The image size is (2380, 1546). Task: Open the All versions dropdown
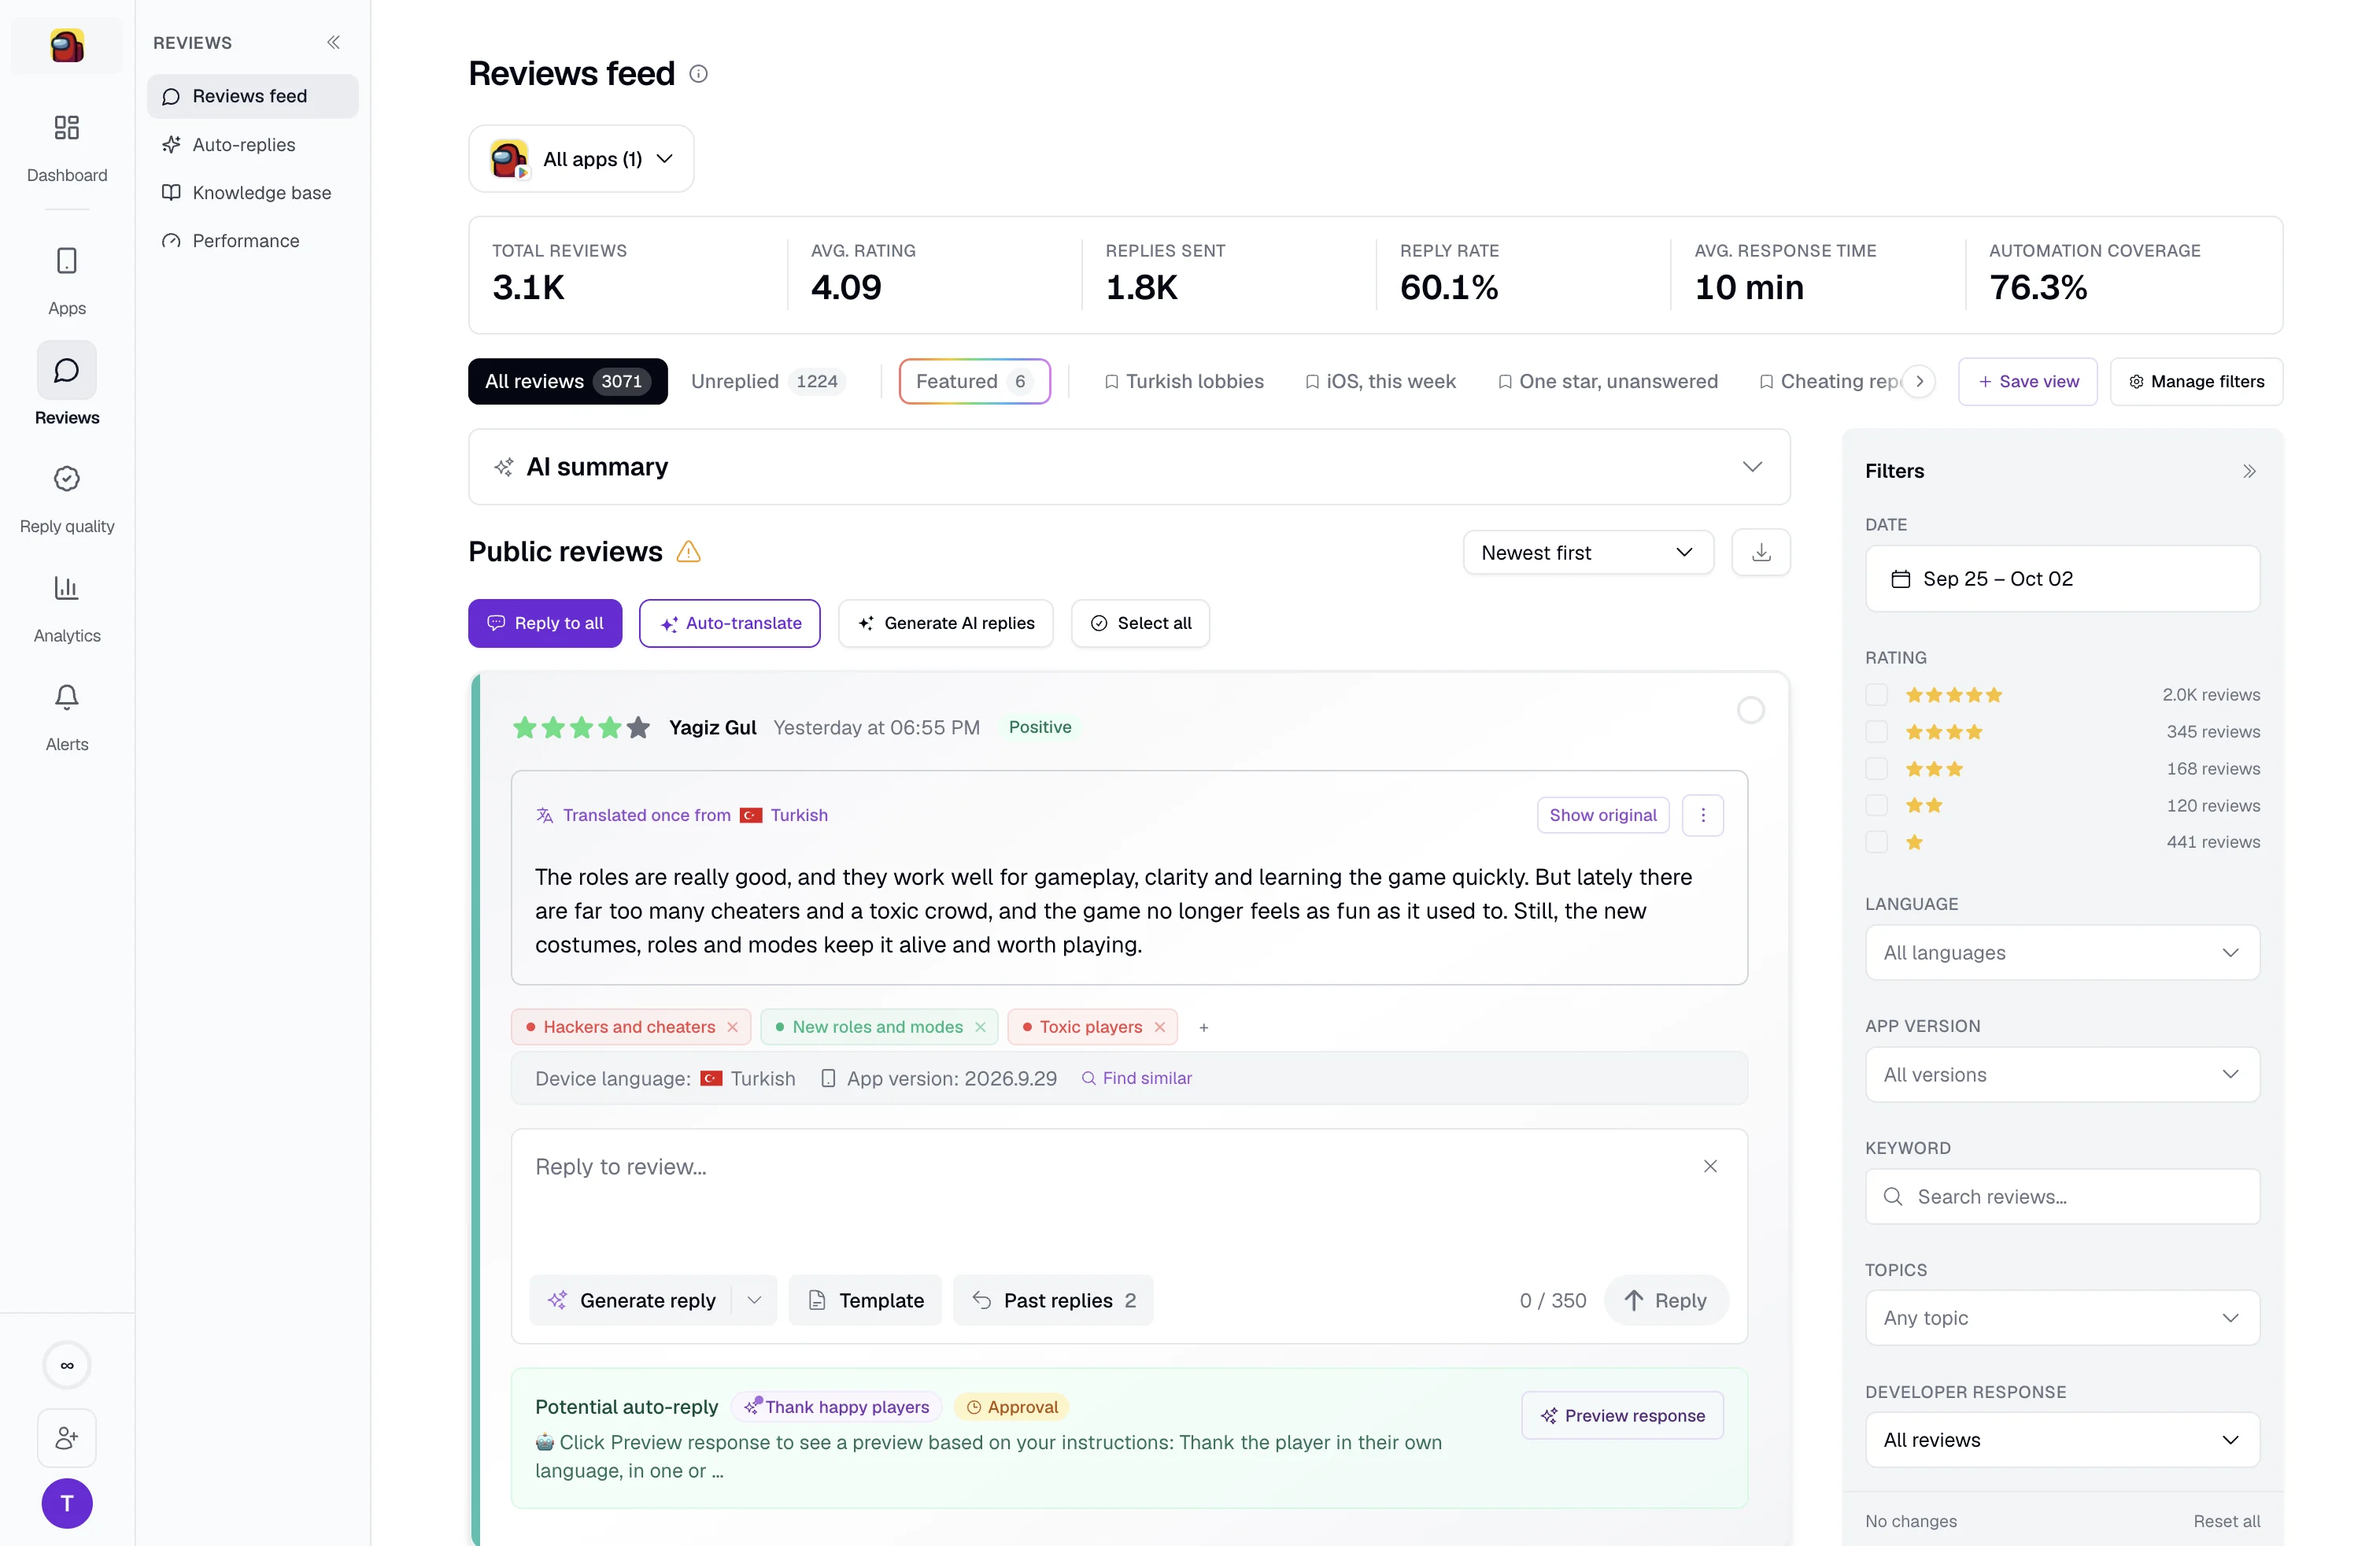[x=2061, y=1074]
